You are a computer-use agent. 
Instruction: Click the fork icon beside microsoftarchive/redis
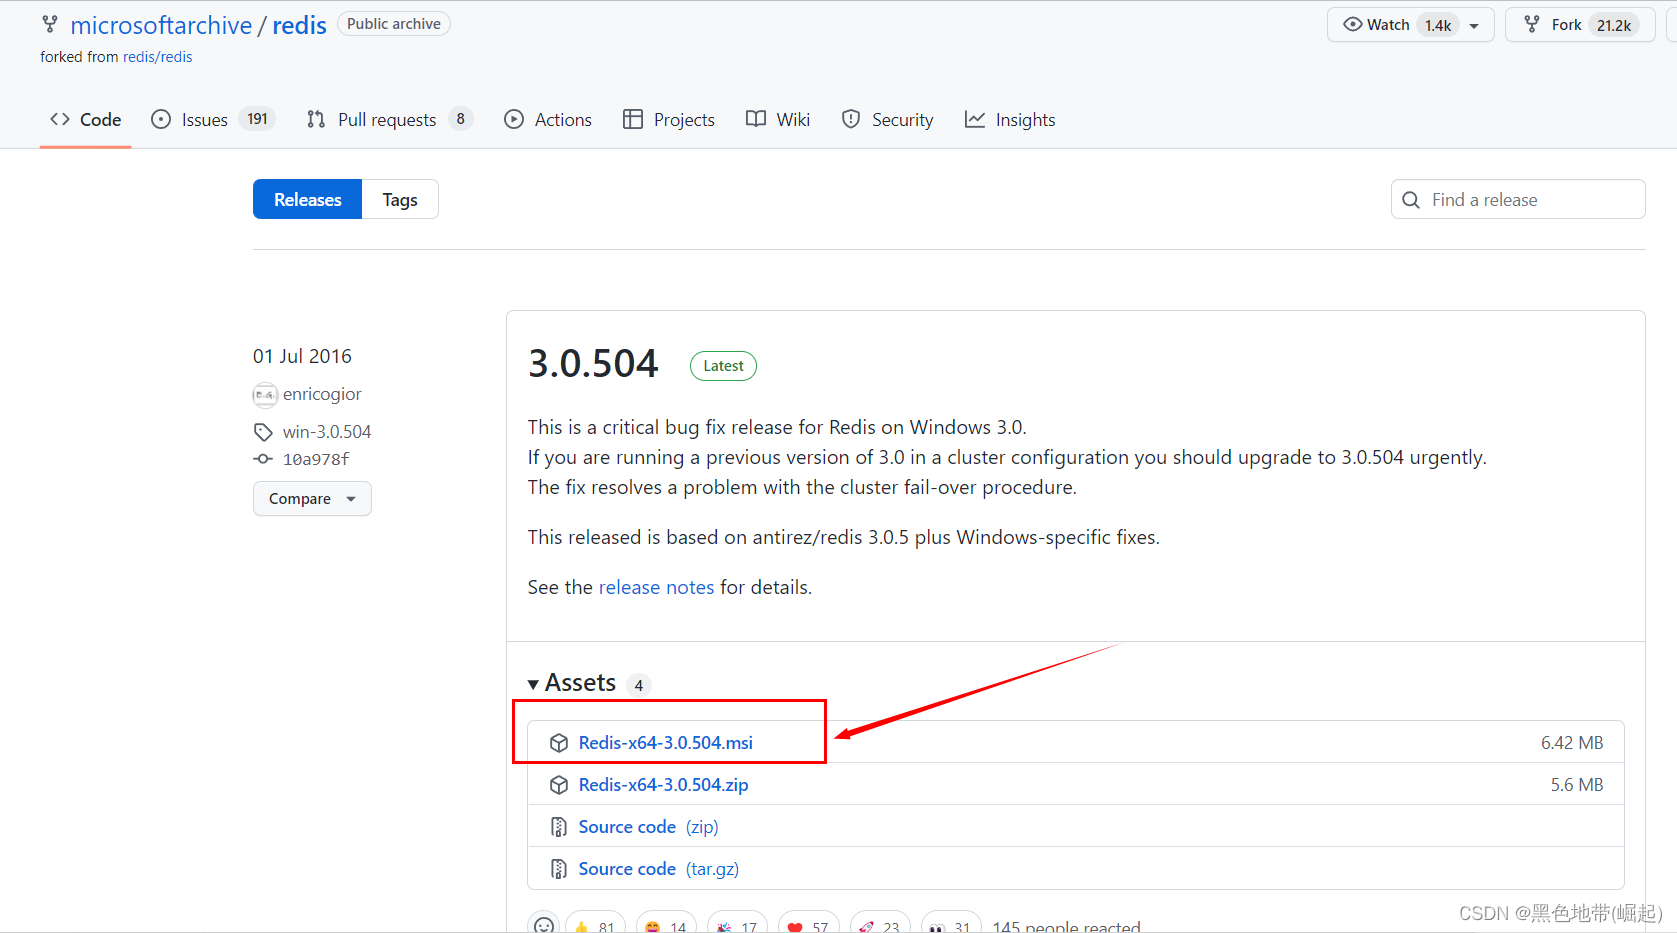(50, 24)
